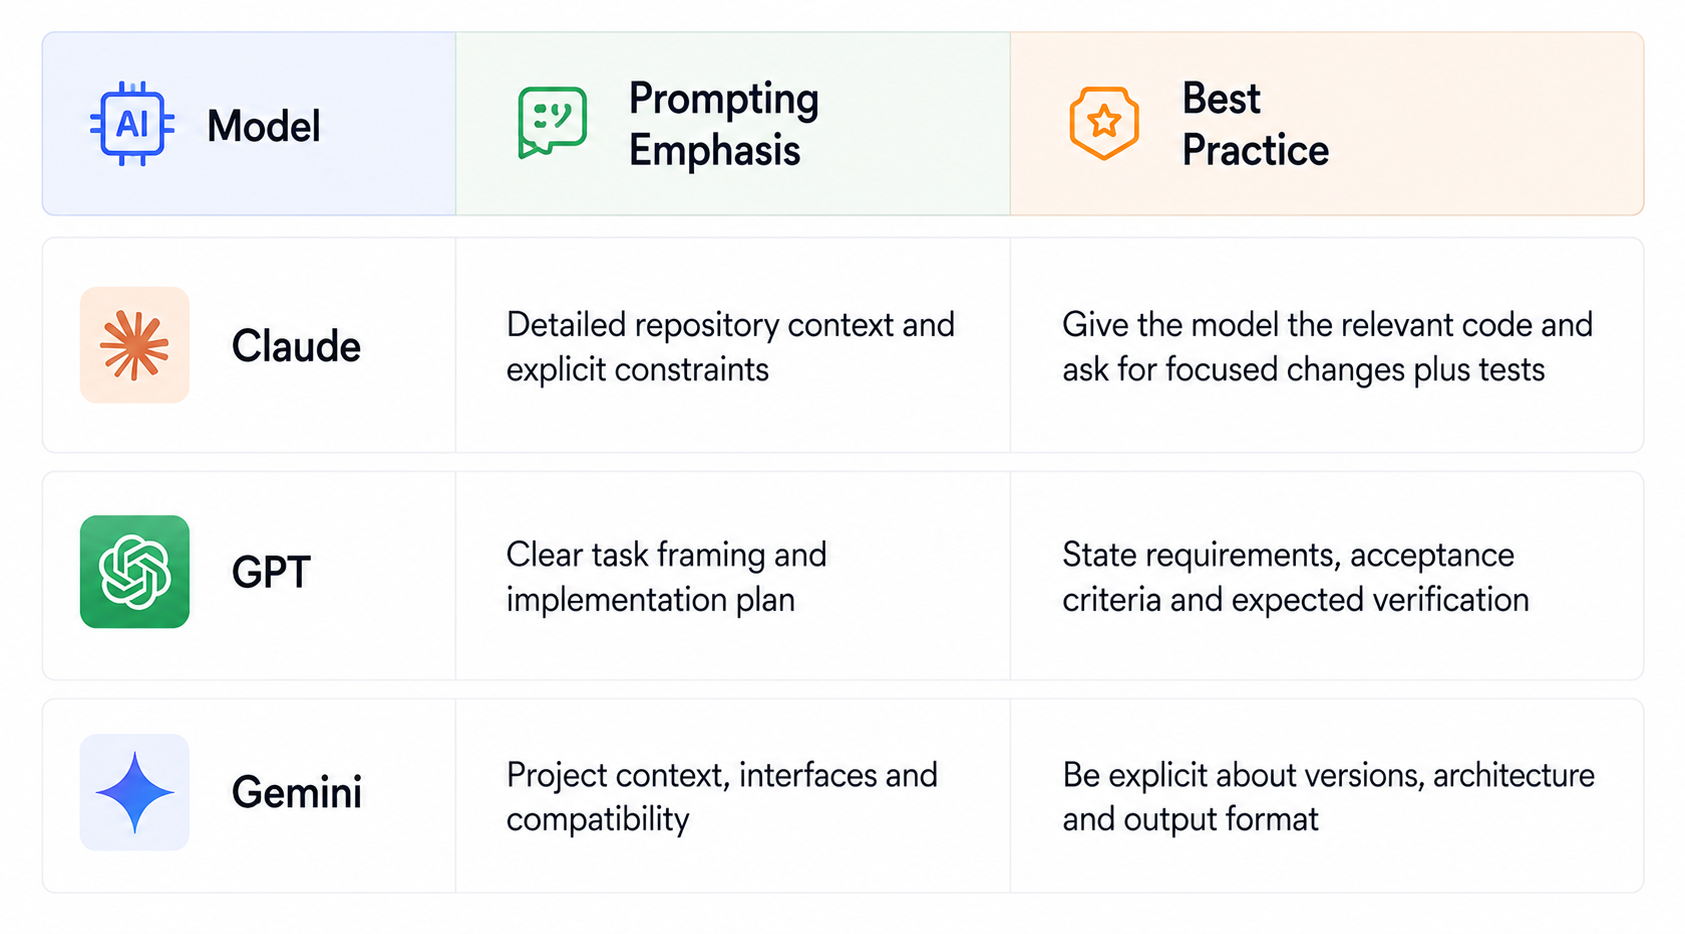Viewport: 1685px width, 934px height.
Task: Select the 'Be explicit about versions' cell
Action: point(1327,796)
